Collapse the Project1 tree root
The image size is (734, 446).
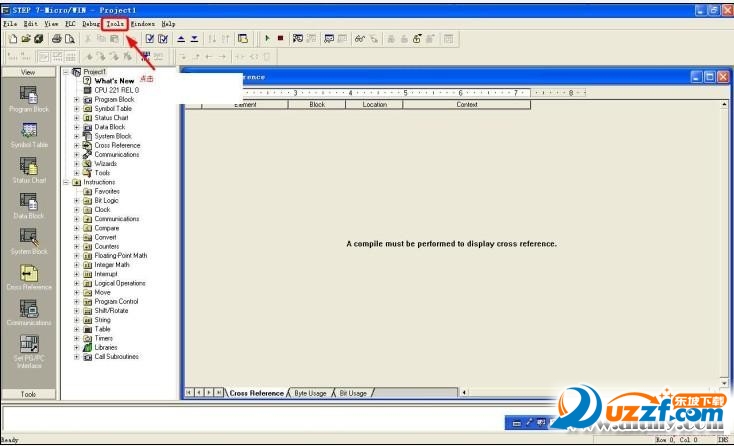[x=66, y=72]
